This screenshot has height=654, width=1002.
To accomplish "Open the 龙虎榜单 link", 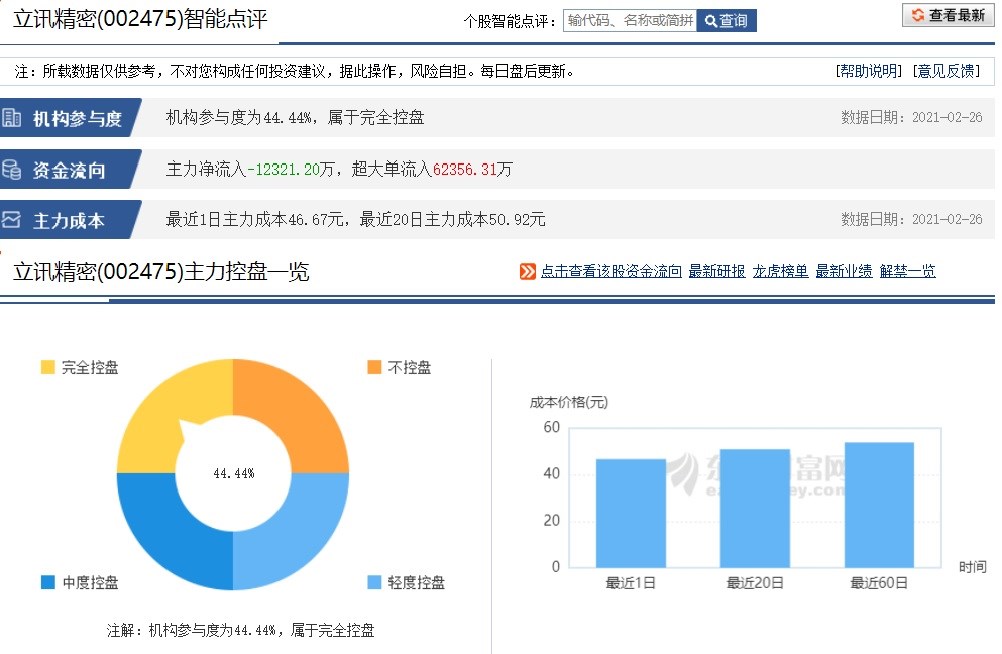I will pyautogui.click(x=780, y=272).
